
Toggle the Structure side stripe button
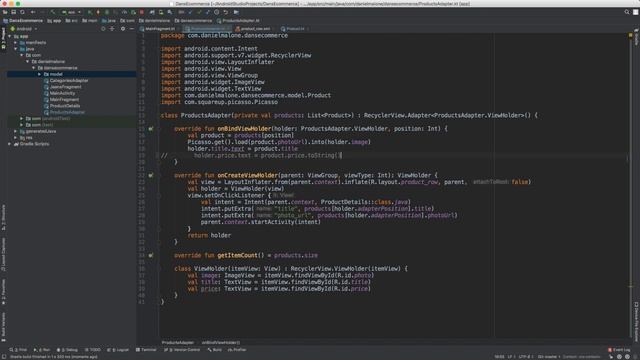[x=4, y=217]
